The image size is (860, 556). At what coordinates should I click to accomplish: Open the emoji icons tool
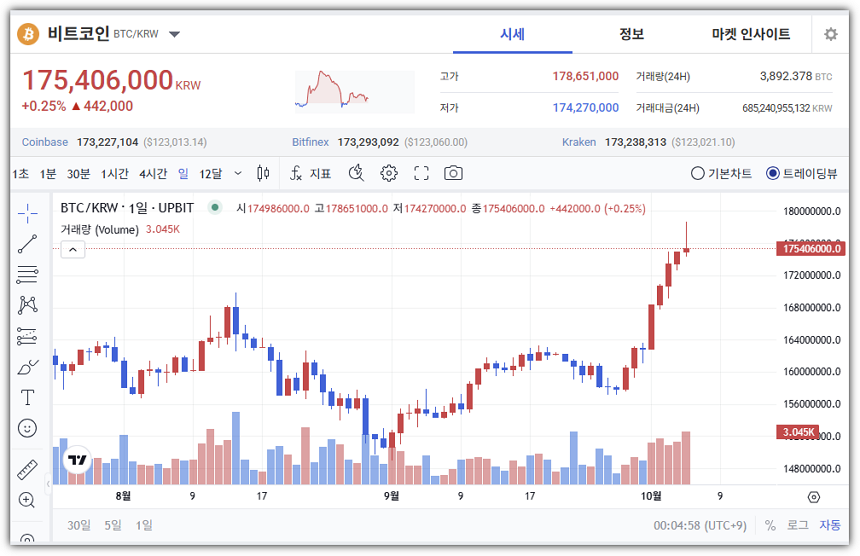coord(27,428)
